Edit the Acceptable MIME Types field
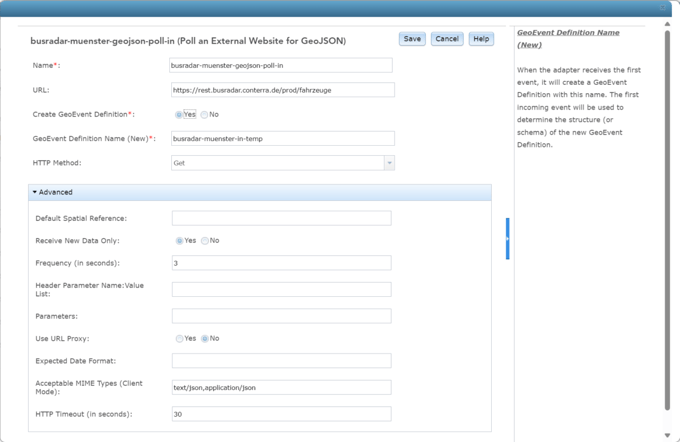The image size is (680, 442). pyautogui.click(x=281, y=387)
